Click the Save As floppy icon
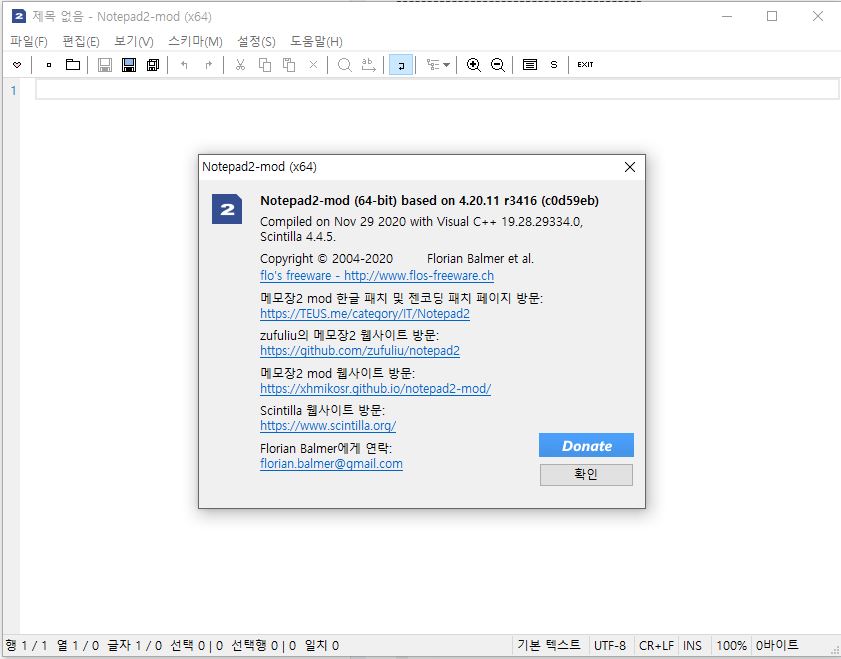The width and height of the screenshot is (841, 659). point(129,65)
